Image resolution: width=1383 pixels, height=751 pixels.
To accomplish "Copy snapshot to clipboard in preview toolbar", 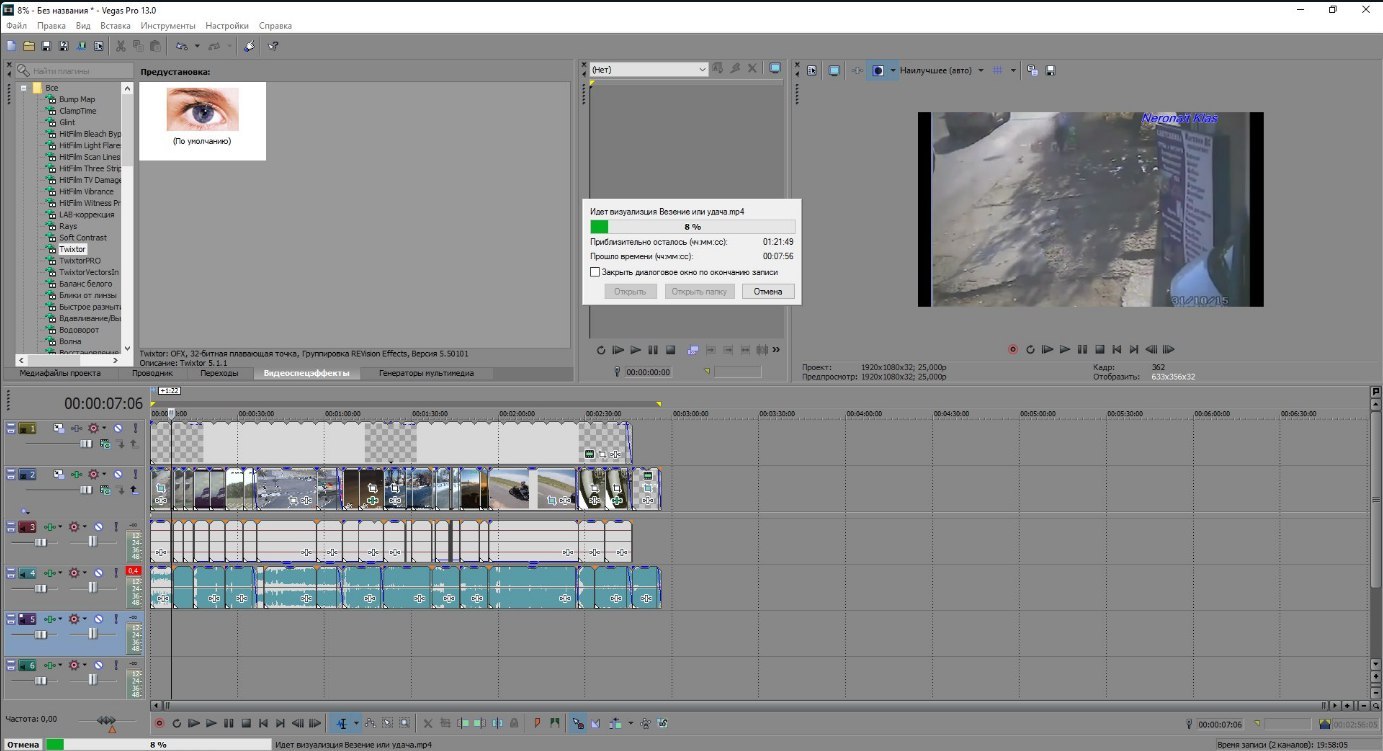I will pos(1033,70).
